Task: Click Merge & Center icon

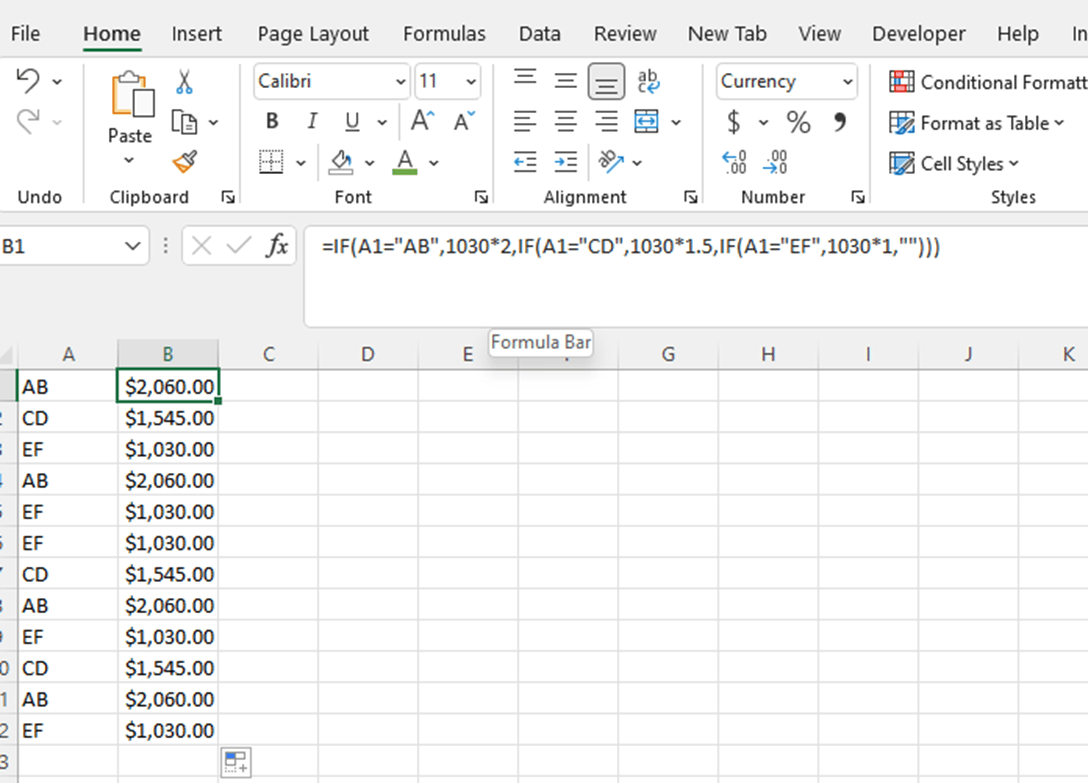Action: point(647,121)
